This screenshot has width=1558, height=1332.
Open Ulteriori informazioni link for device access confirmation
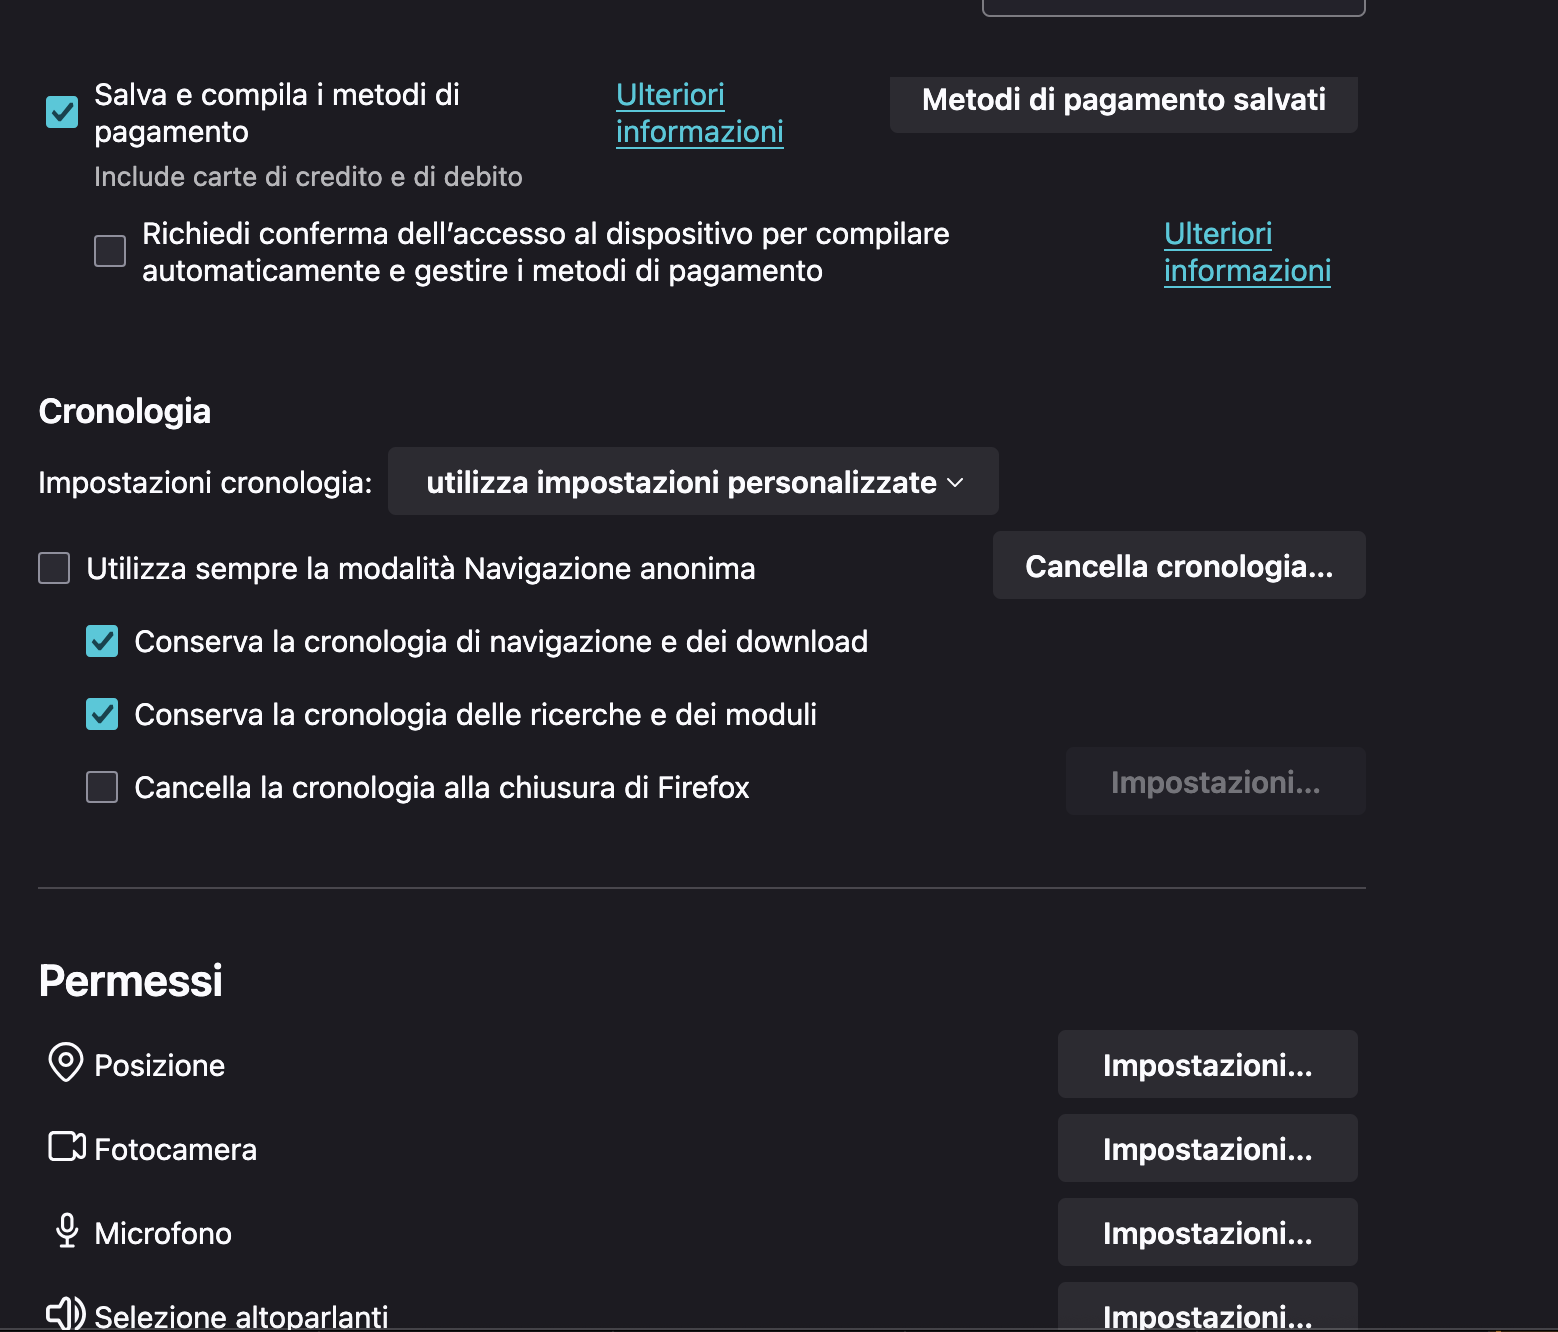click(1247, 252)
